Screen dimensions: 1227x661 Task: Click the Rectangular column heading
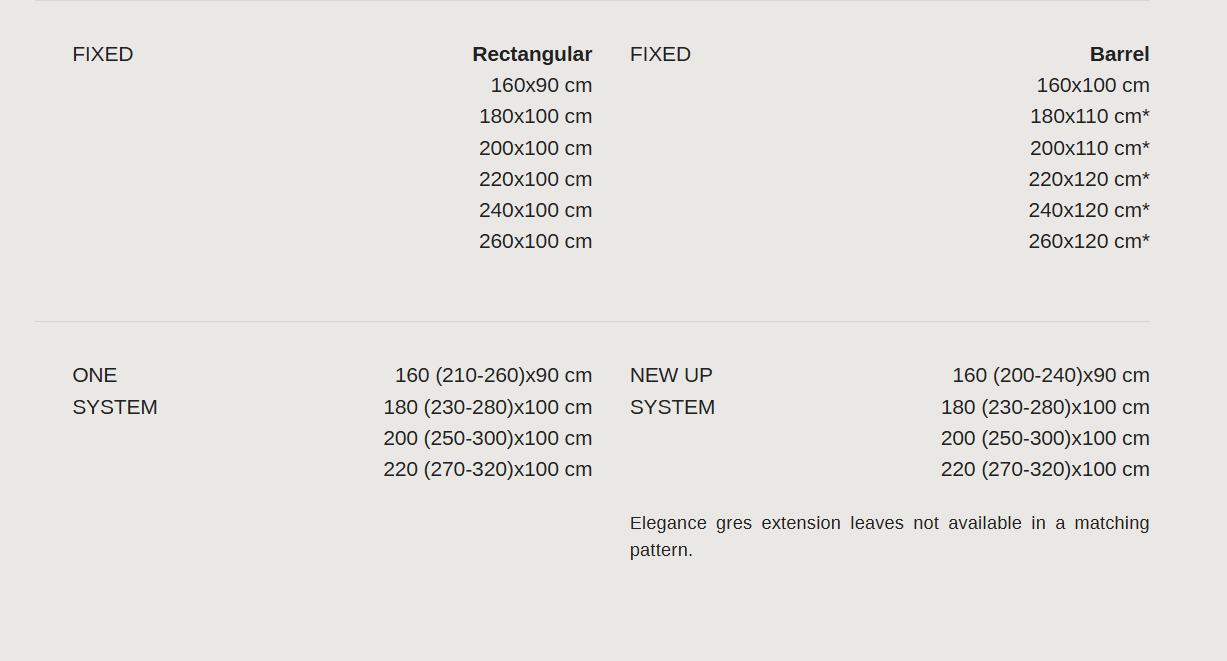pyautogui.click(x=532, y=54)
